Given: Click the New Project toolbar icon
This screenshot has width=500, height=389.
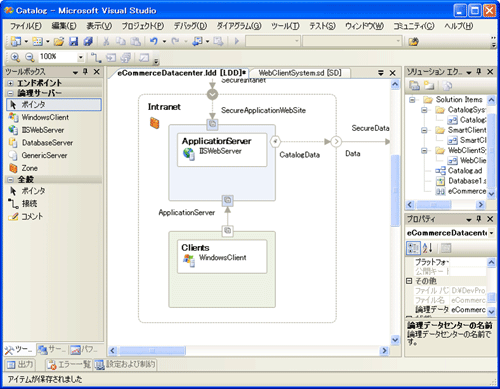Looking at the screenshot, I should coord(16,41).
